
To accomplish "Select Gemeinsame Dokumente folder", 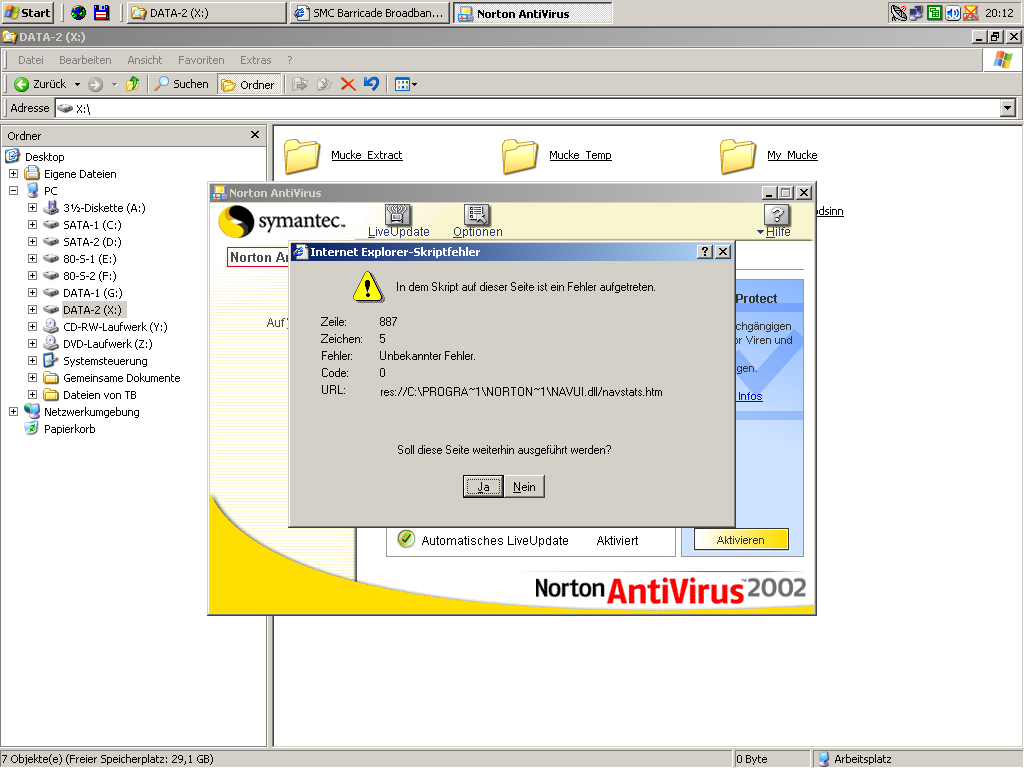I will click(121, 377).
